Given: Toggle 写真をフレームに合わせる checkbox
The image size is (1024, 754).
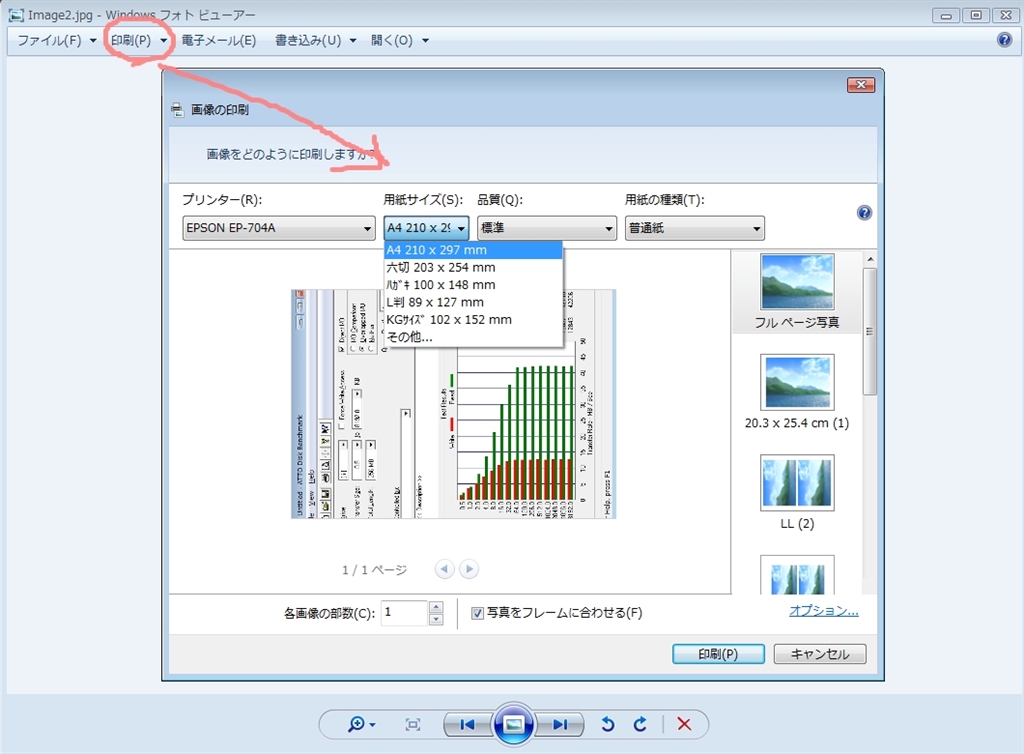Looking at the screenshot, I should tap(477, 613).
